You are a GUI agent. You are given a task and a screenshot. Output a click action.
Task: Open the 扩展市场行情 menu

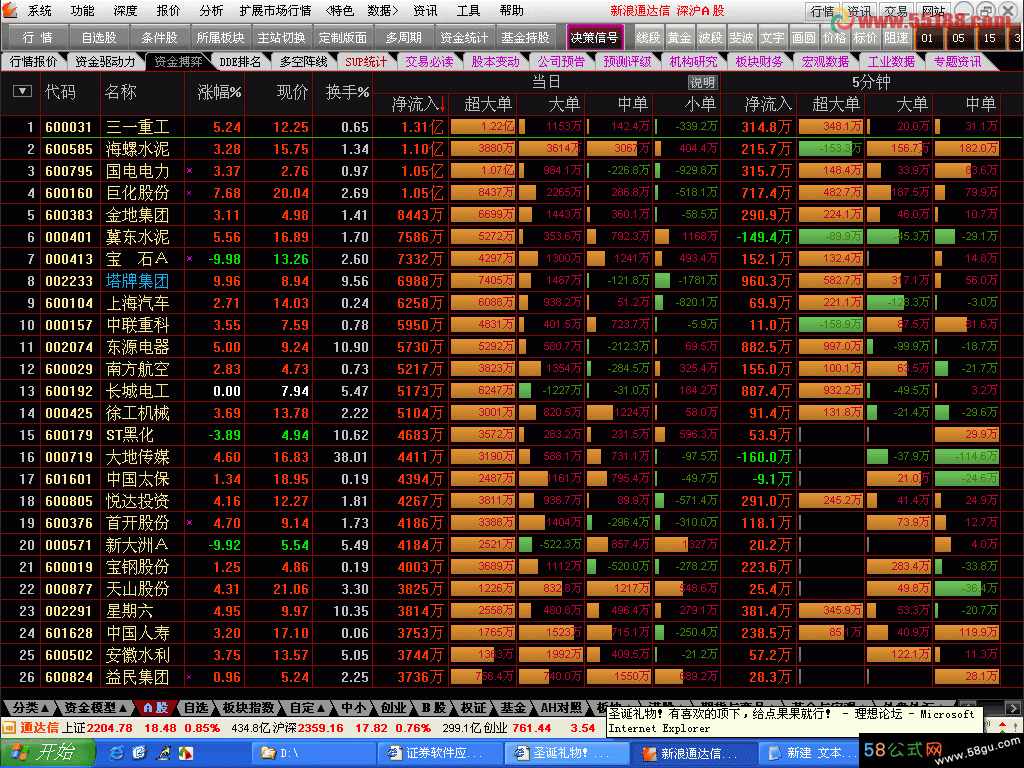coord(275,10)
